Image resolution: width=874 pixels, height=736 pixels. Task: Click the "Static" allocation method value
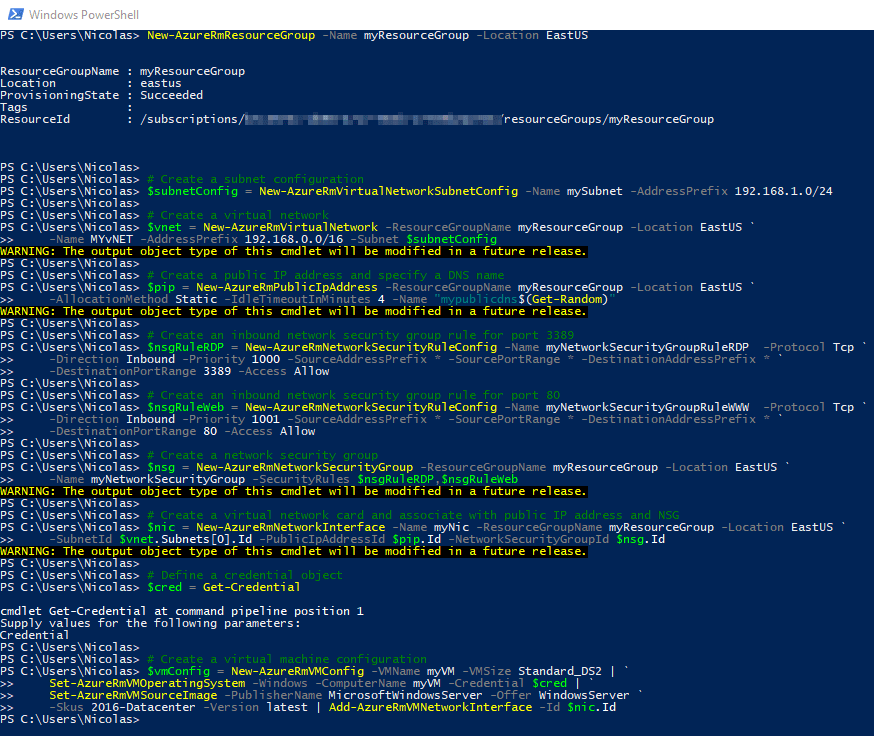[x=196, y=299]
